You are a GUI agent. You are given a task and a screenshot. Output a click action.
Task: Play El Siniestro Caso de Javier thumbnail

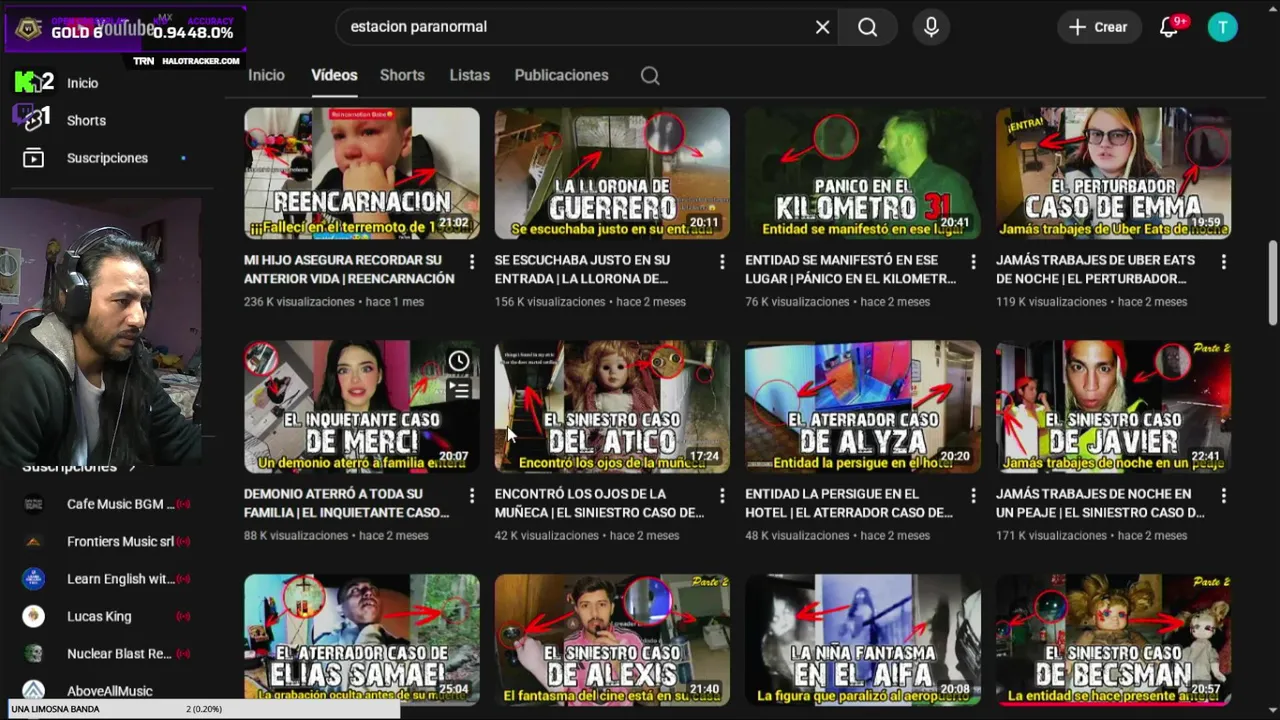[1113, 407]
